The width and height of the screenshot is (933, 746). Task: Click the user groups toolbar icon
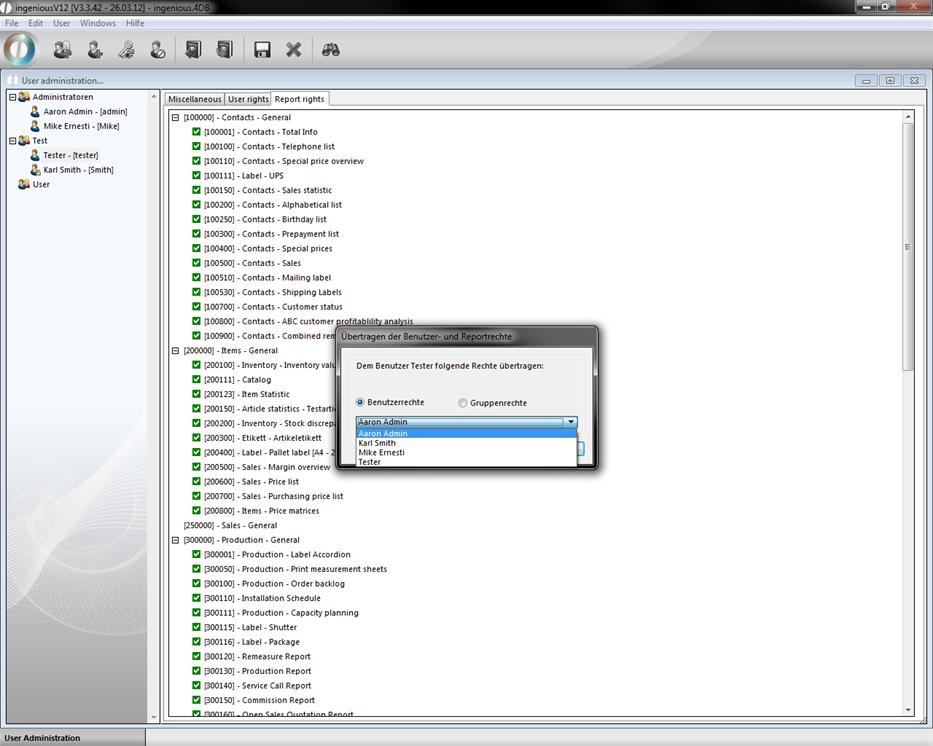pyautogui.click(x=62, y=50)
